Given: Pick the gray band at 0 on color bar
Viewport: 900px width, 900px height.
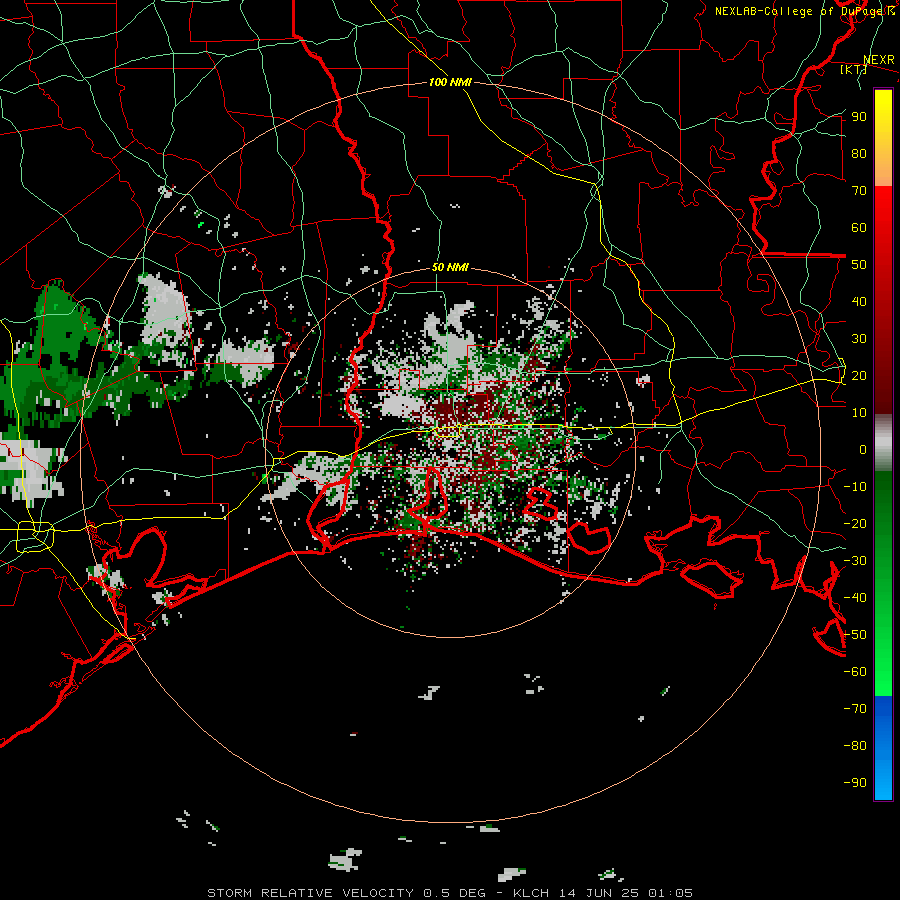Looking at the screenshot, I should (883, 445).
